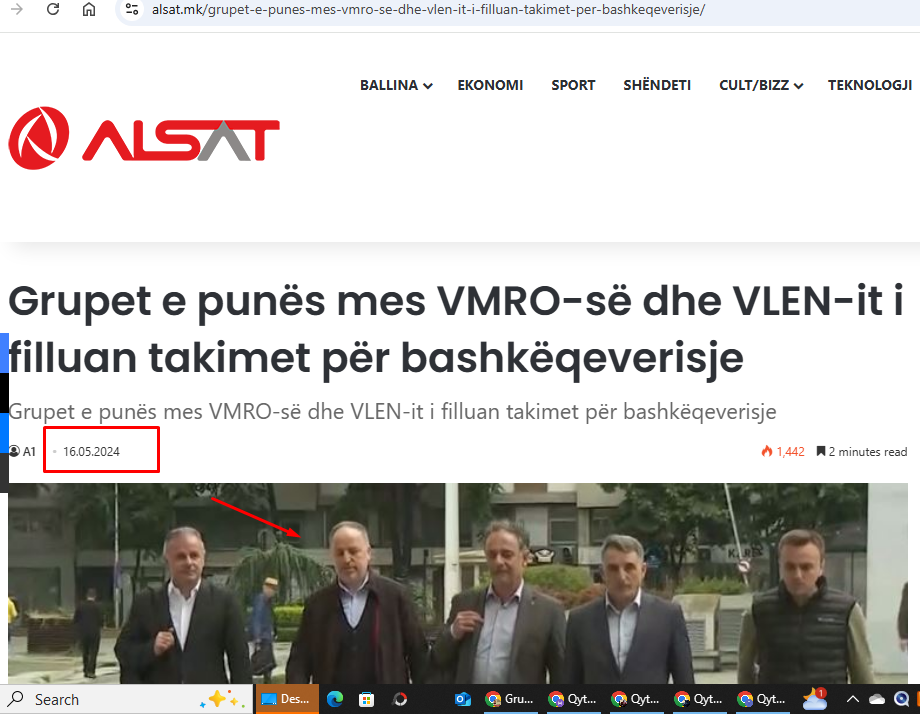The image size is (920, 714).
Task: Show hidden system tray icons
Action: [853, 699]
